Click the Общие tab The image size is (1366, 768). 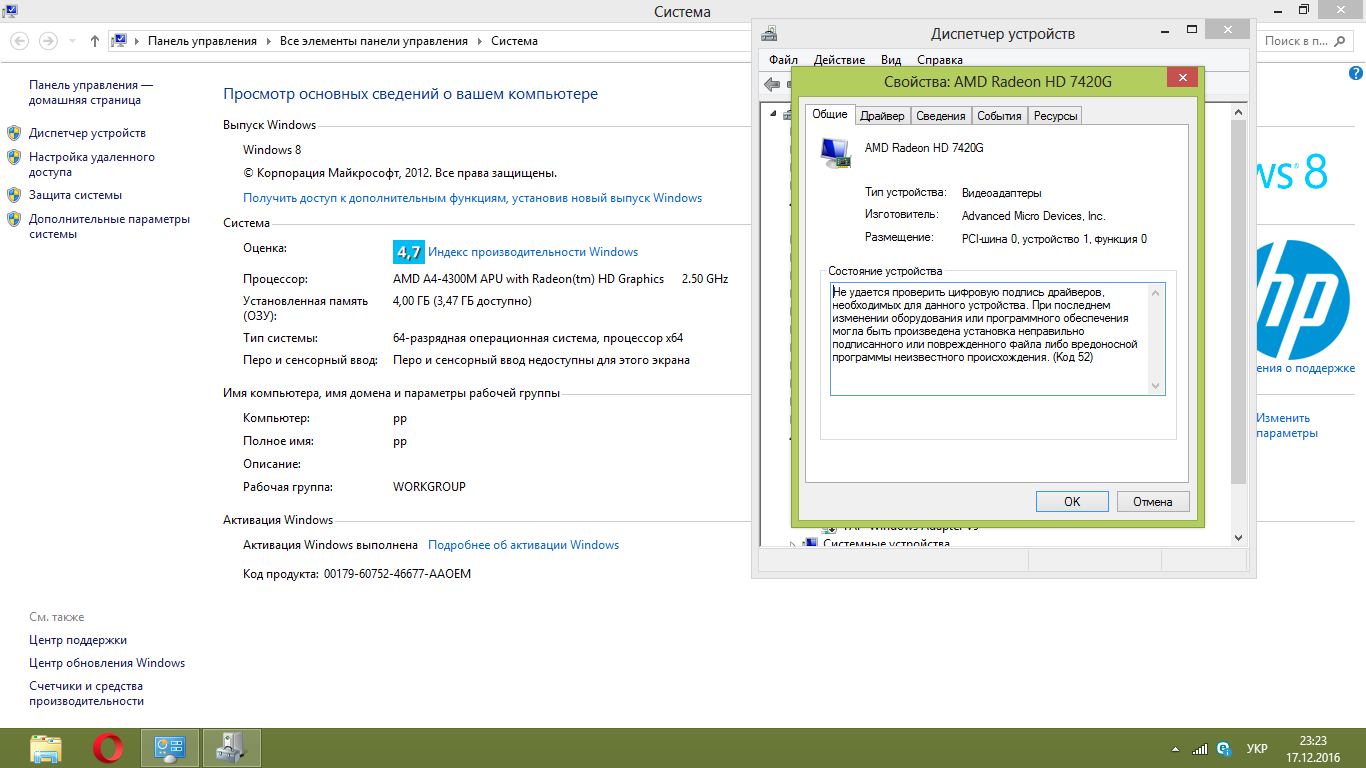pyautogui.click(x=830, y=114)
